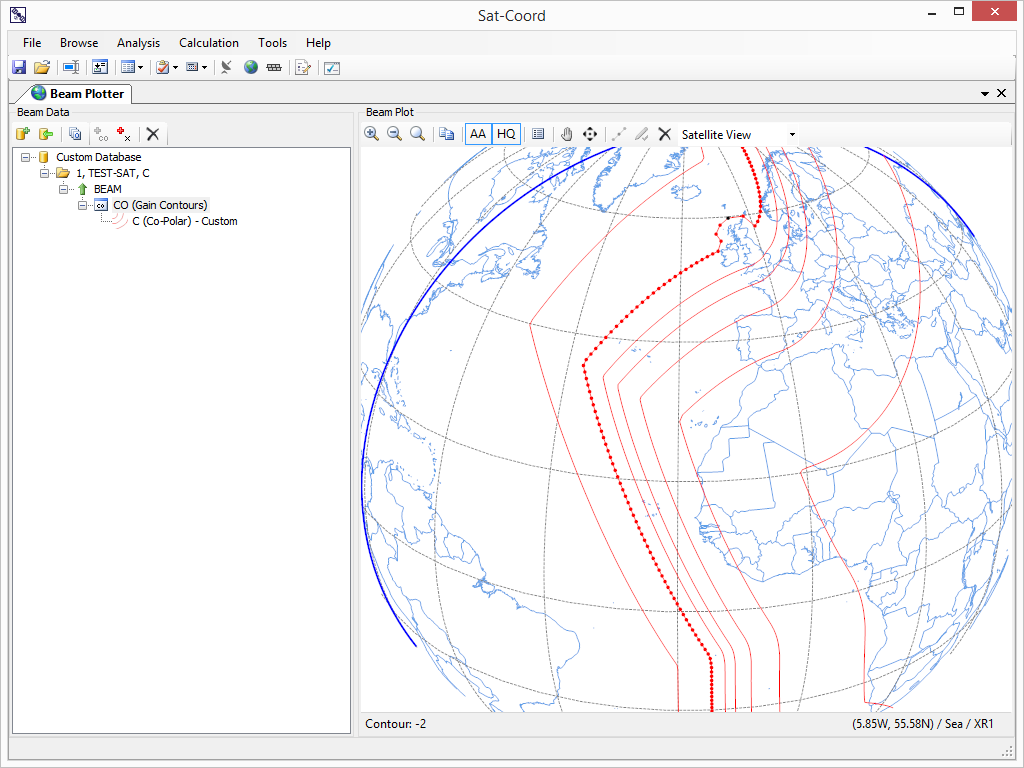Collapse the CO (Gain Contours) node
Image resolution: width=1024 pixels, height=768 pixels.
pyautogui.click(x=83, y=205)
